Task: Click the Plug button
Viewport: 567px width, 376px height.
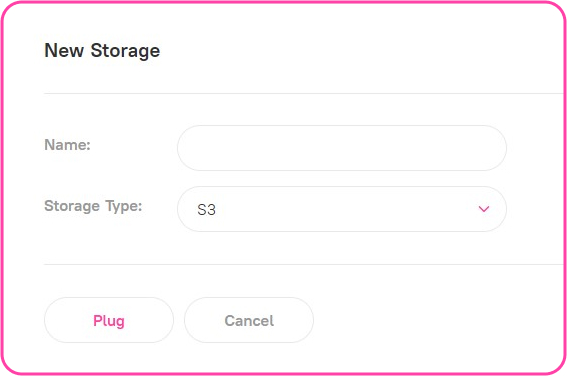Action: (109, 320)
